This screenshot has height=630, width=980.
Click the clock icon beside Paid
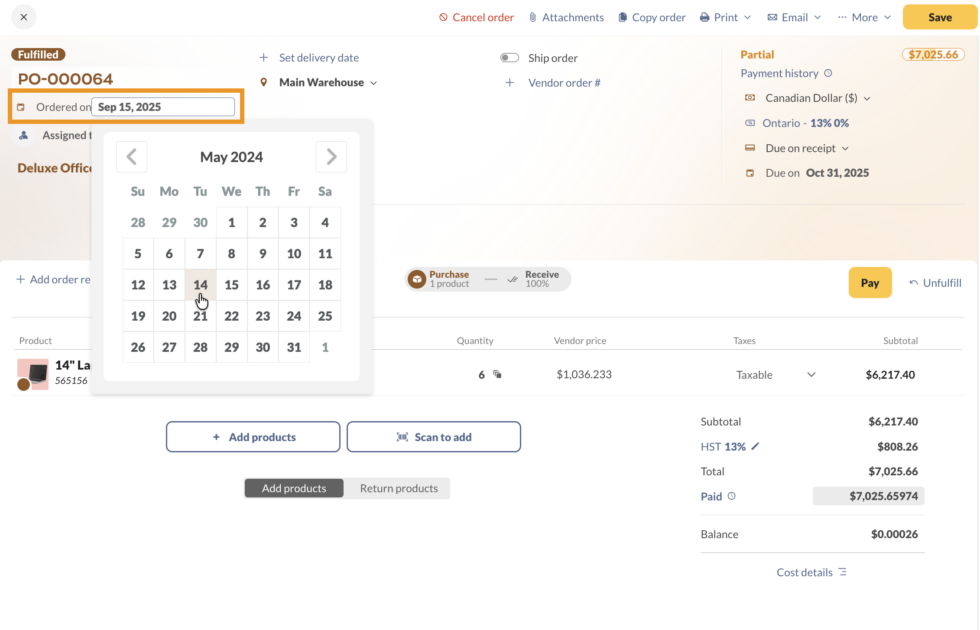point(732,496)
